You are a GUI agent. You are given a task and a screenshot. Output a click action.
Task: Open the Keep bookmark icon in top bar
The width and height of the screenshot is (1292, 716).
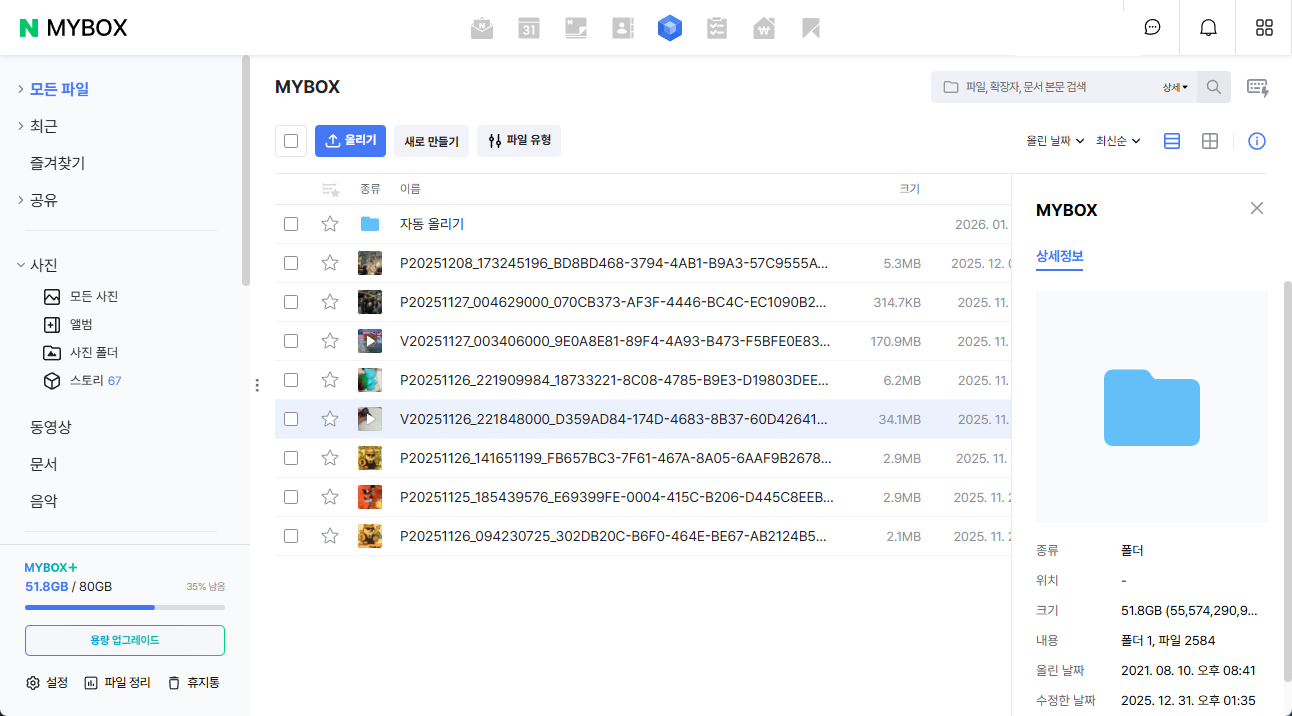pos(811,28)
